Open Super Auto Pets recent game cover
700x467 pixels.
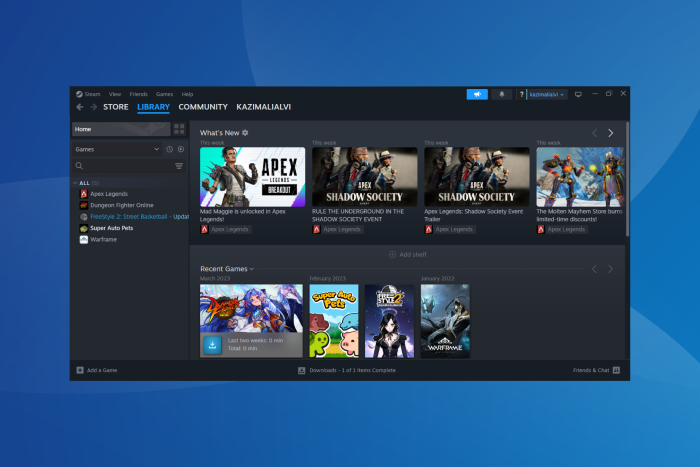334,321
